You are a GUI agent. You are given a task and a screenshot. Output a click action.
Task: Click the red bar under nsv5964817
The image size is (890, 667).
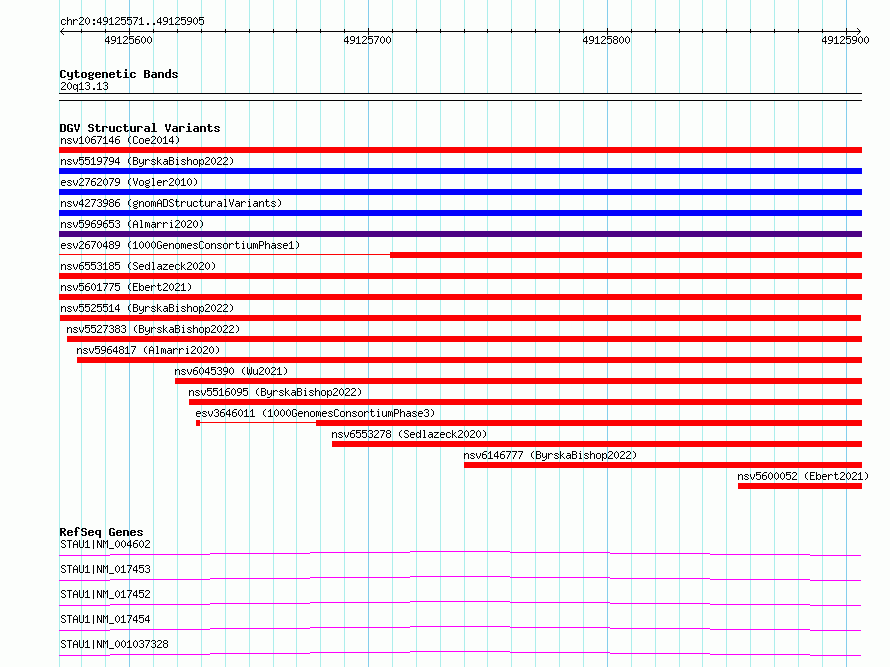click(469, 360)
